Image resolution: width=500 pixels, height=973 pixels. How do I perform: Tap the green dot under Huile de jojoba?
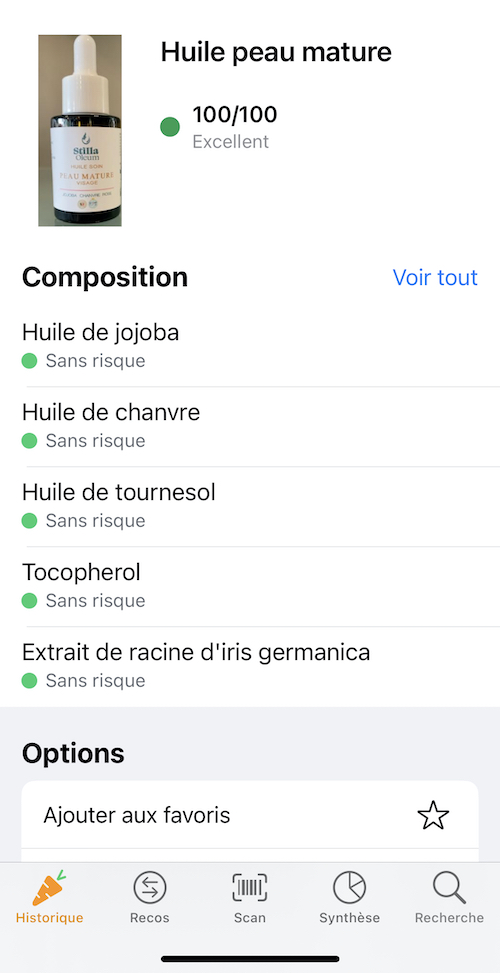[x=29, y=361]
